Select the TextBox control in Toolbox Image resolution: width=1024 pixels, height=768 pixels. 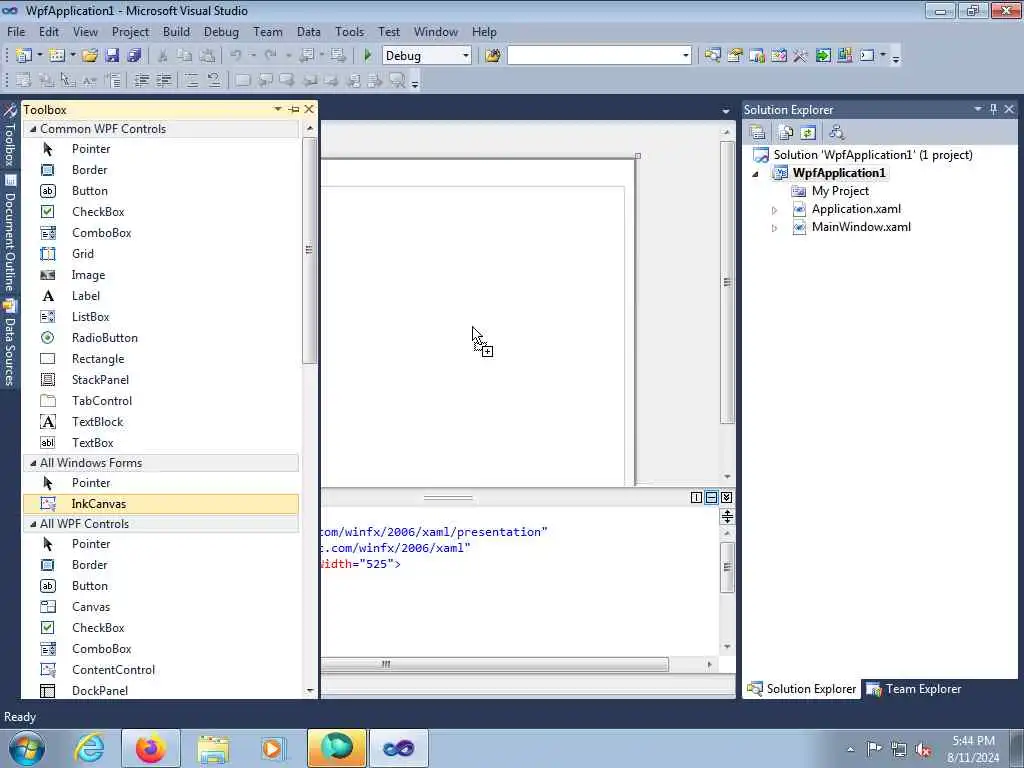(x=161, y=443)
